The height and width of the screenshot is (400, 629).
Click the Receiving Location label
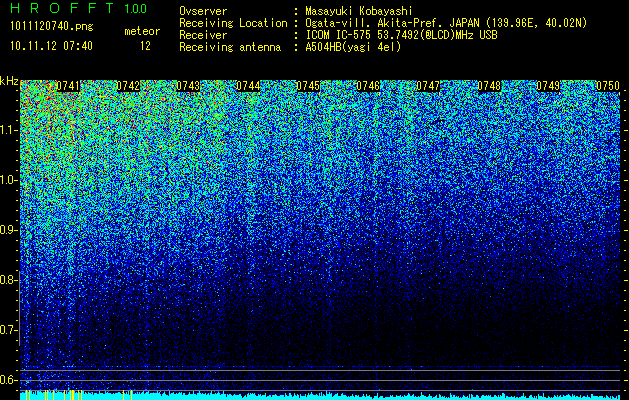point(233,24)
